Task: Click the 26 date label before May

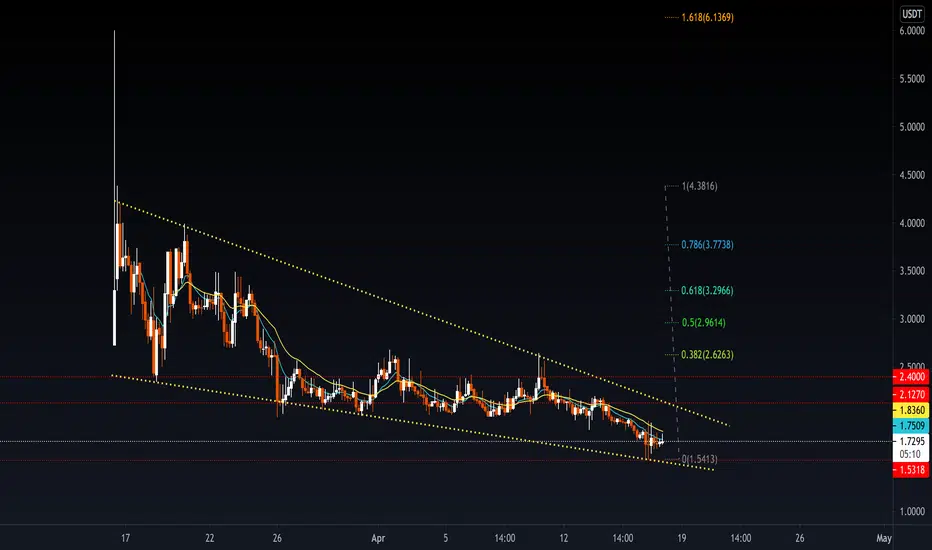Action: pyautogui.click(x=799, y=538)
